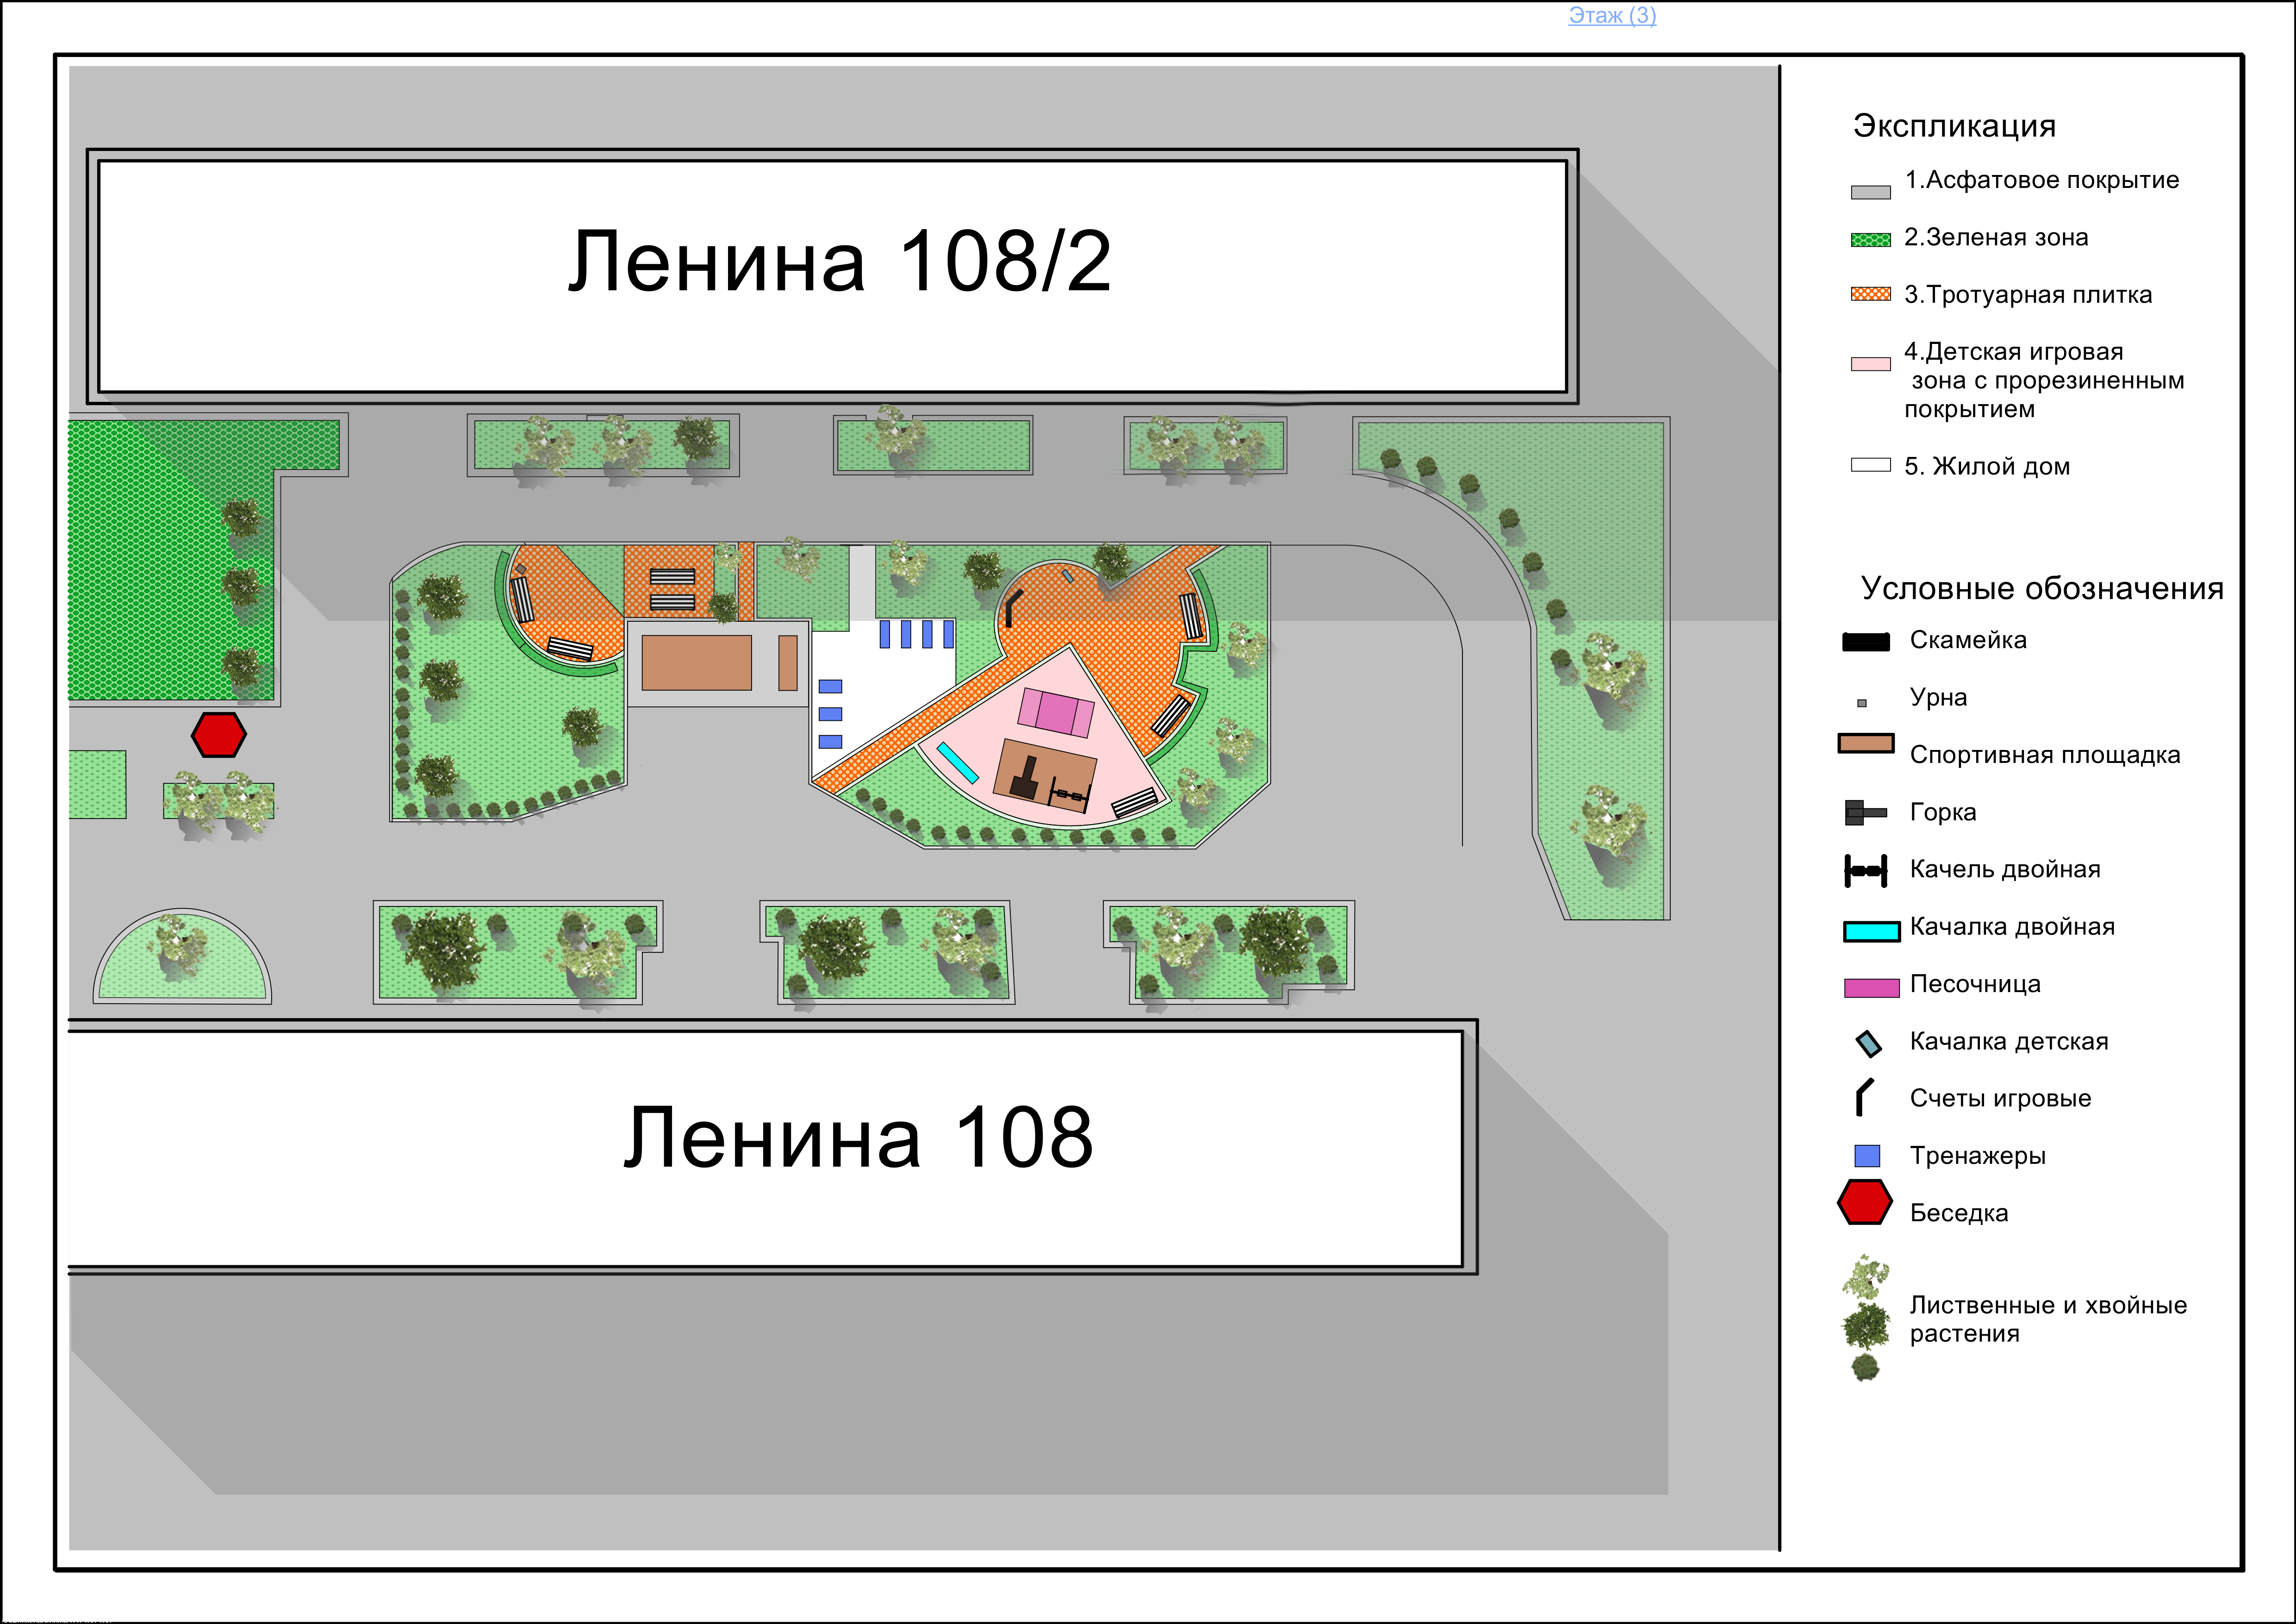Click the Горка text label

pos(1943,812)
